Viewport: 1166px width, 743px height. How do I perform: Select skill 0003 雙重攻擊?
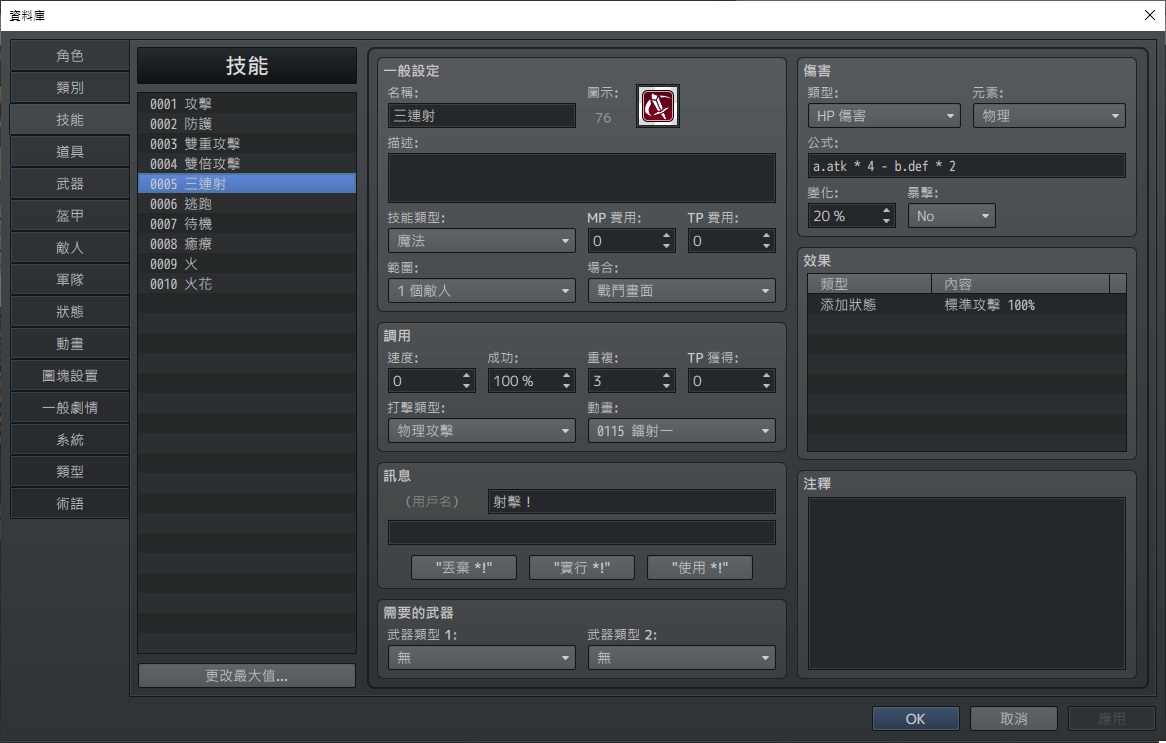point(247,144)
